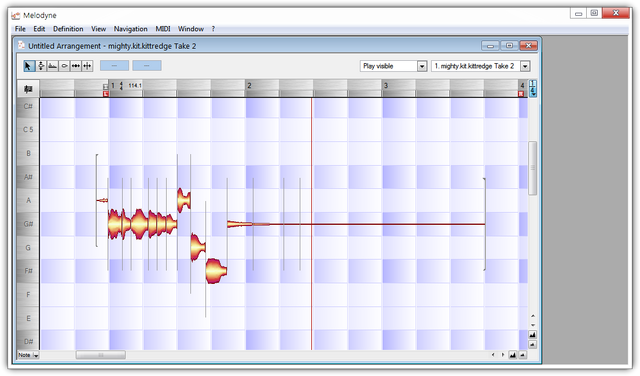Viewport: 640px width, 376px height.
Task: Click the E key on pitch ruler
Action: (x=28, y=318)
